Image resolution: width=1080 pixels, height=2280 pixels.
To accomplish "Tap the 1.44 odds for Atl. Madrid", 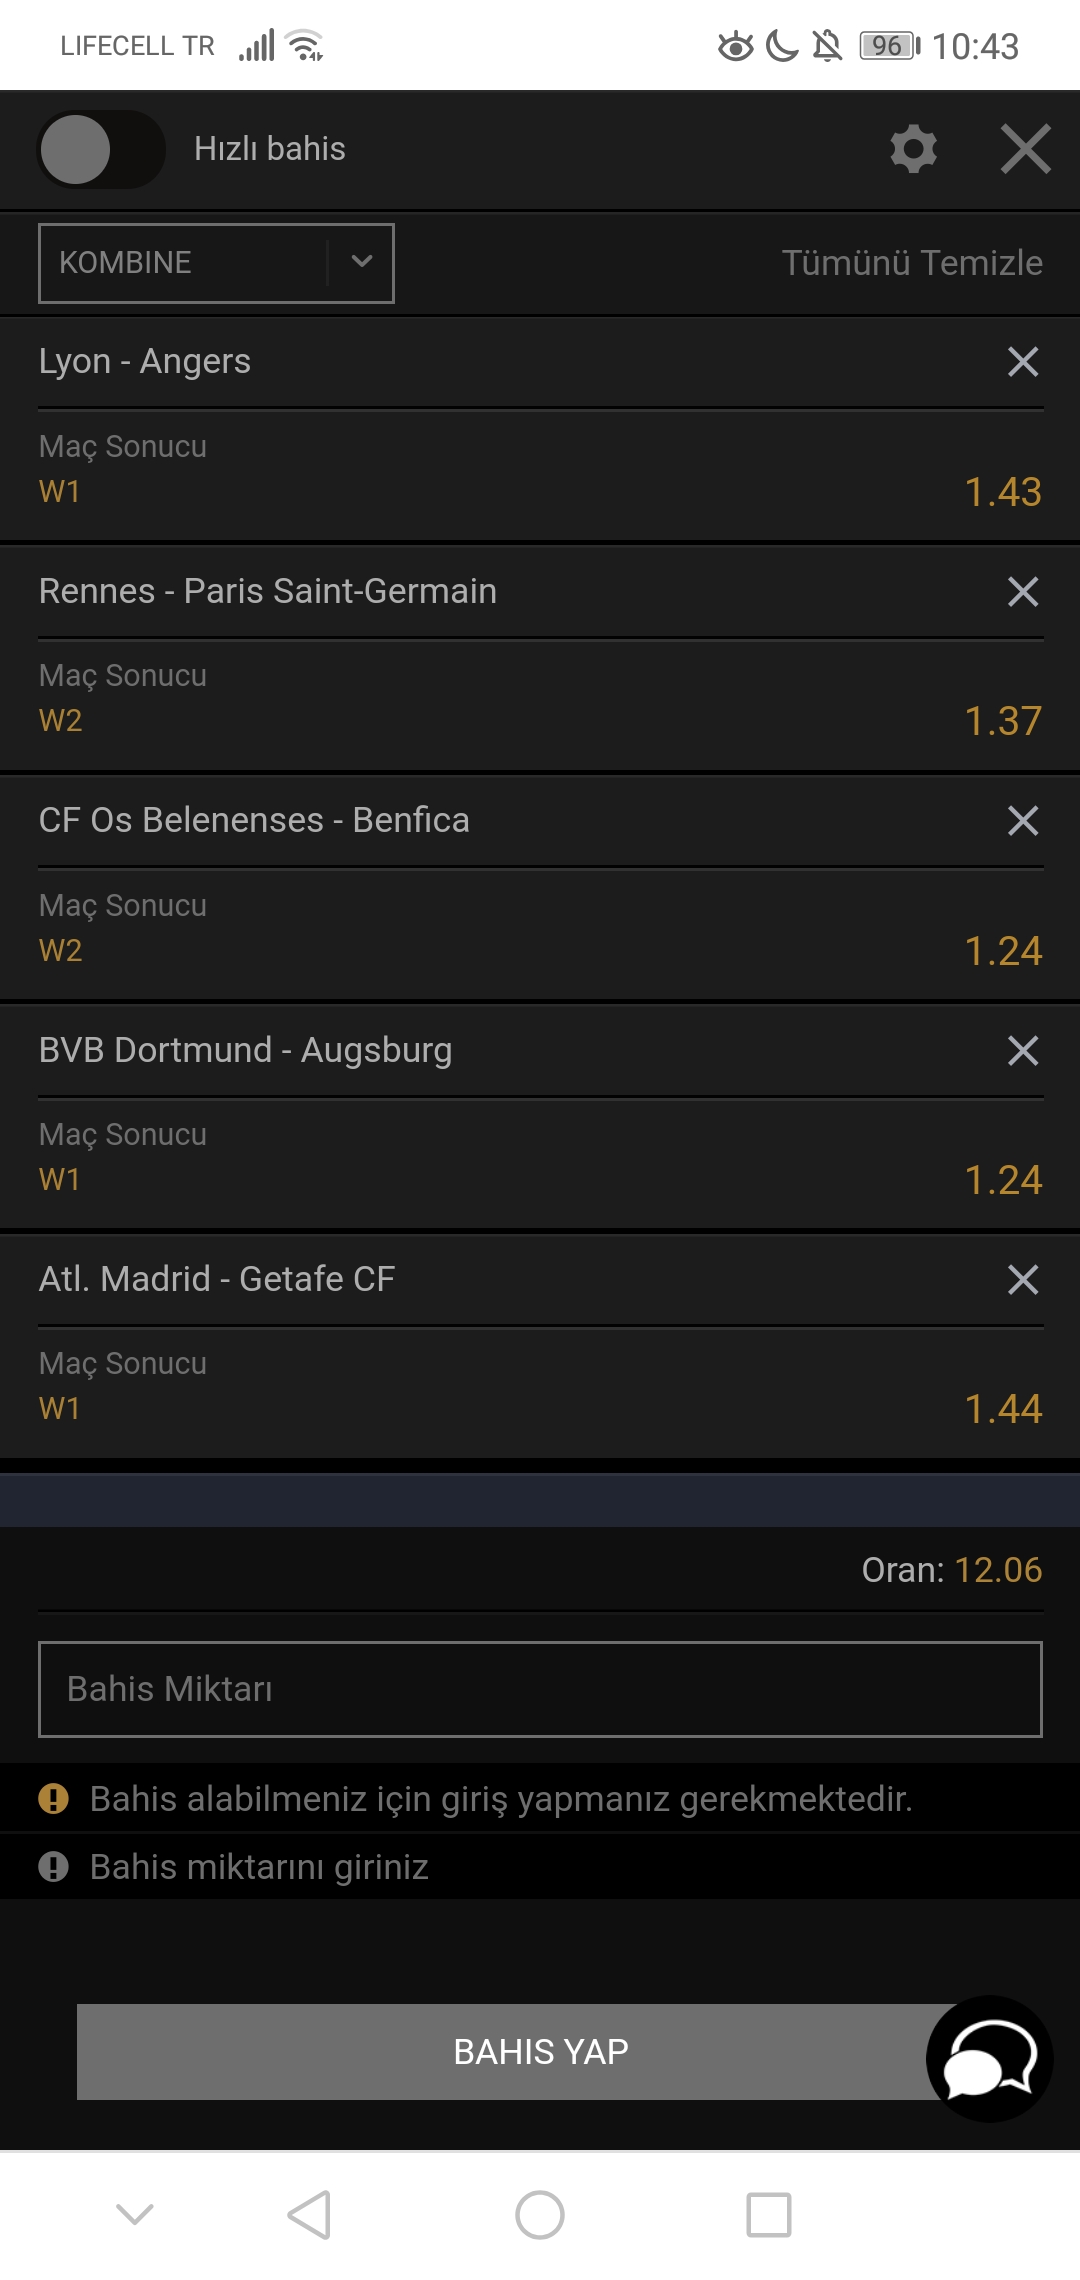I will 1003,1409.
